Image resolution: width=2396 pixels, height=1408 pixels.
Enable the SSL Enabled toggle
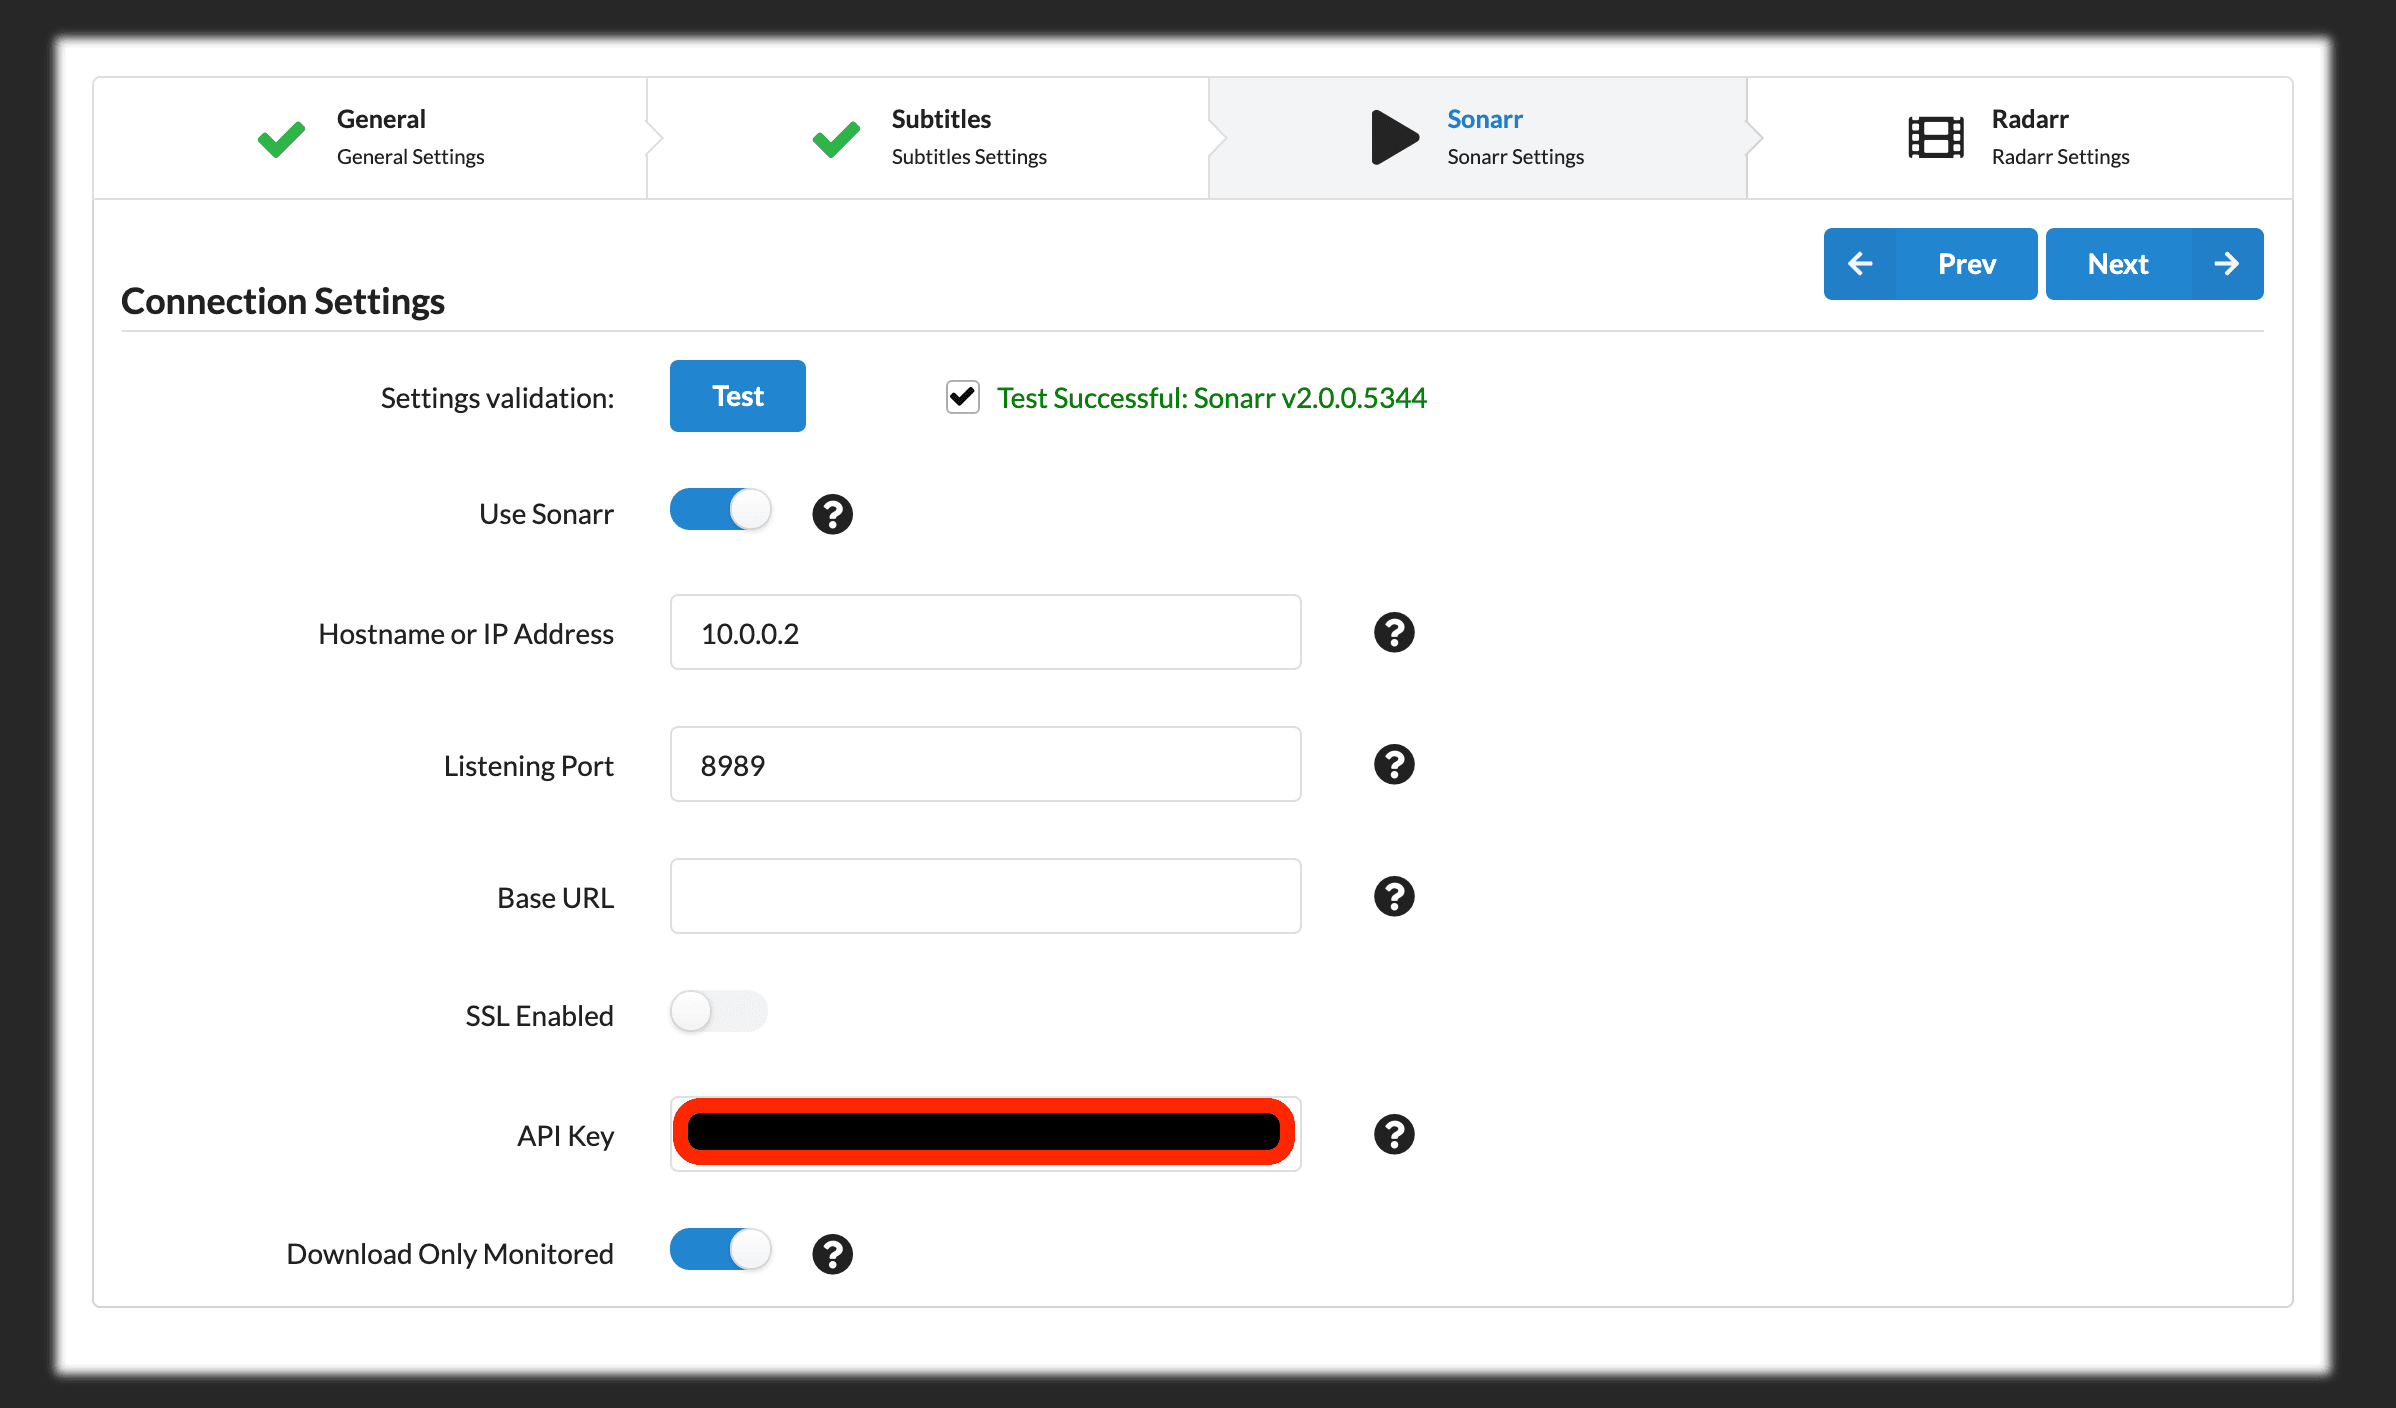[x=718, y=1012]
